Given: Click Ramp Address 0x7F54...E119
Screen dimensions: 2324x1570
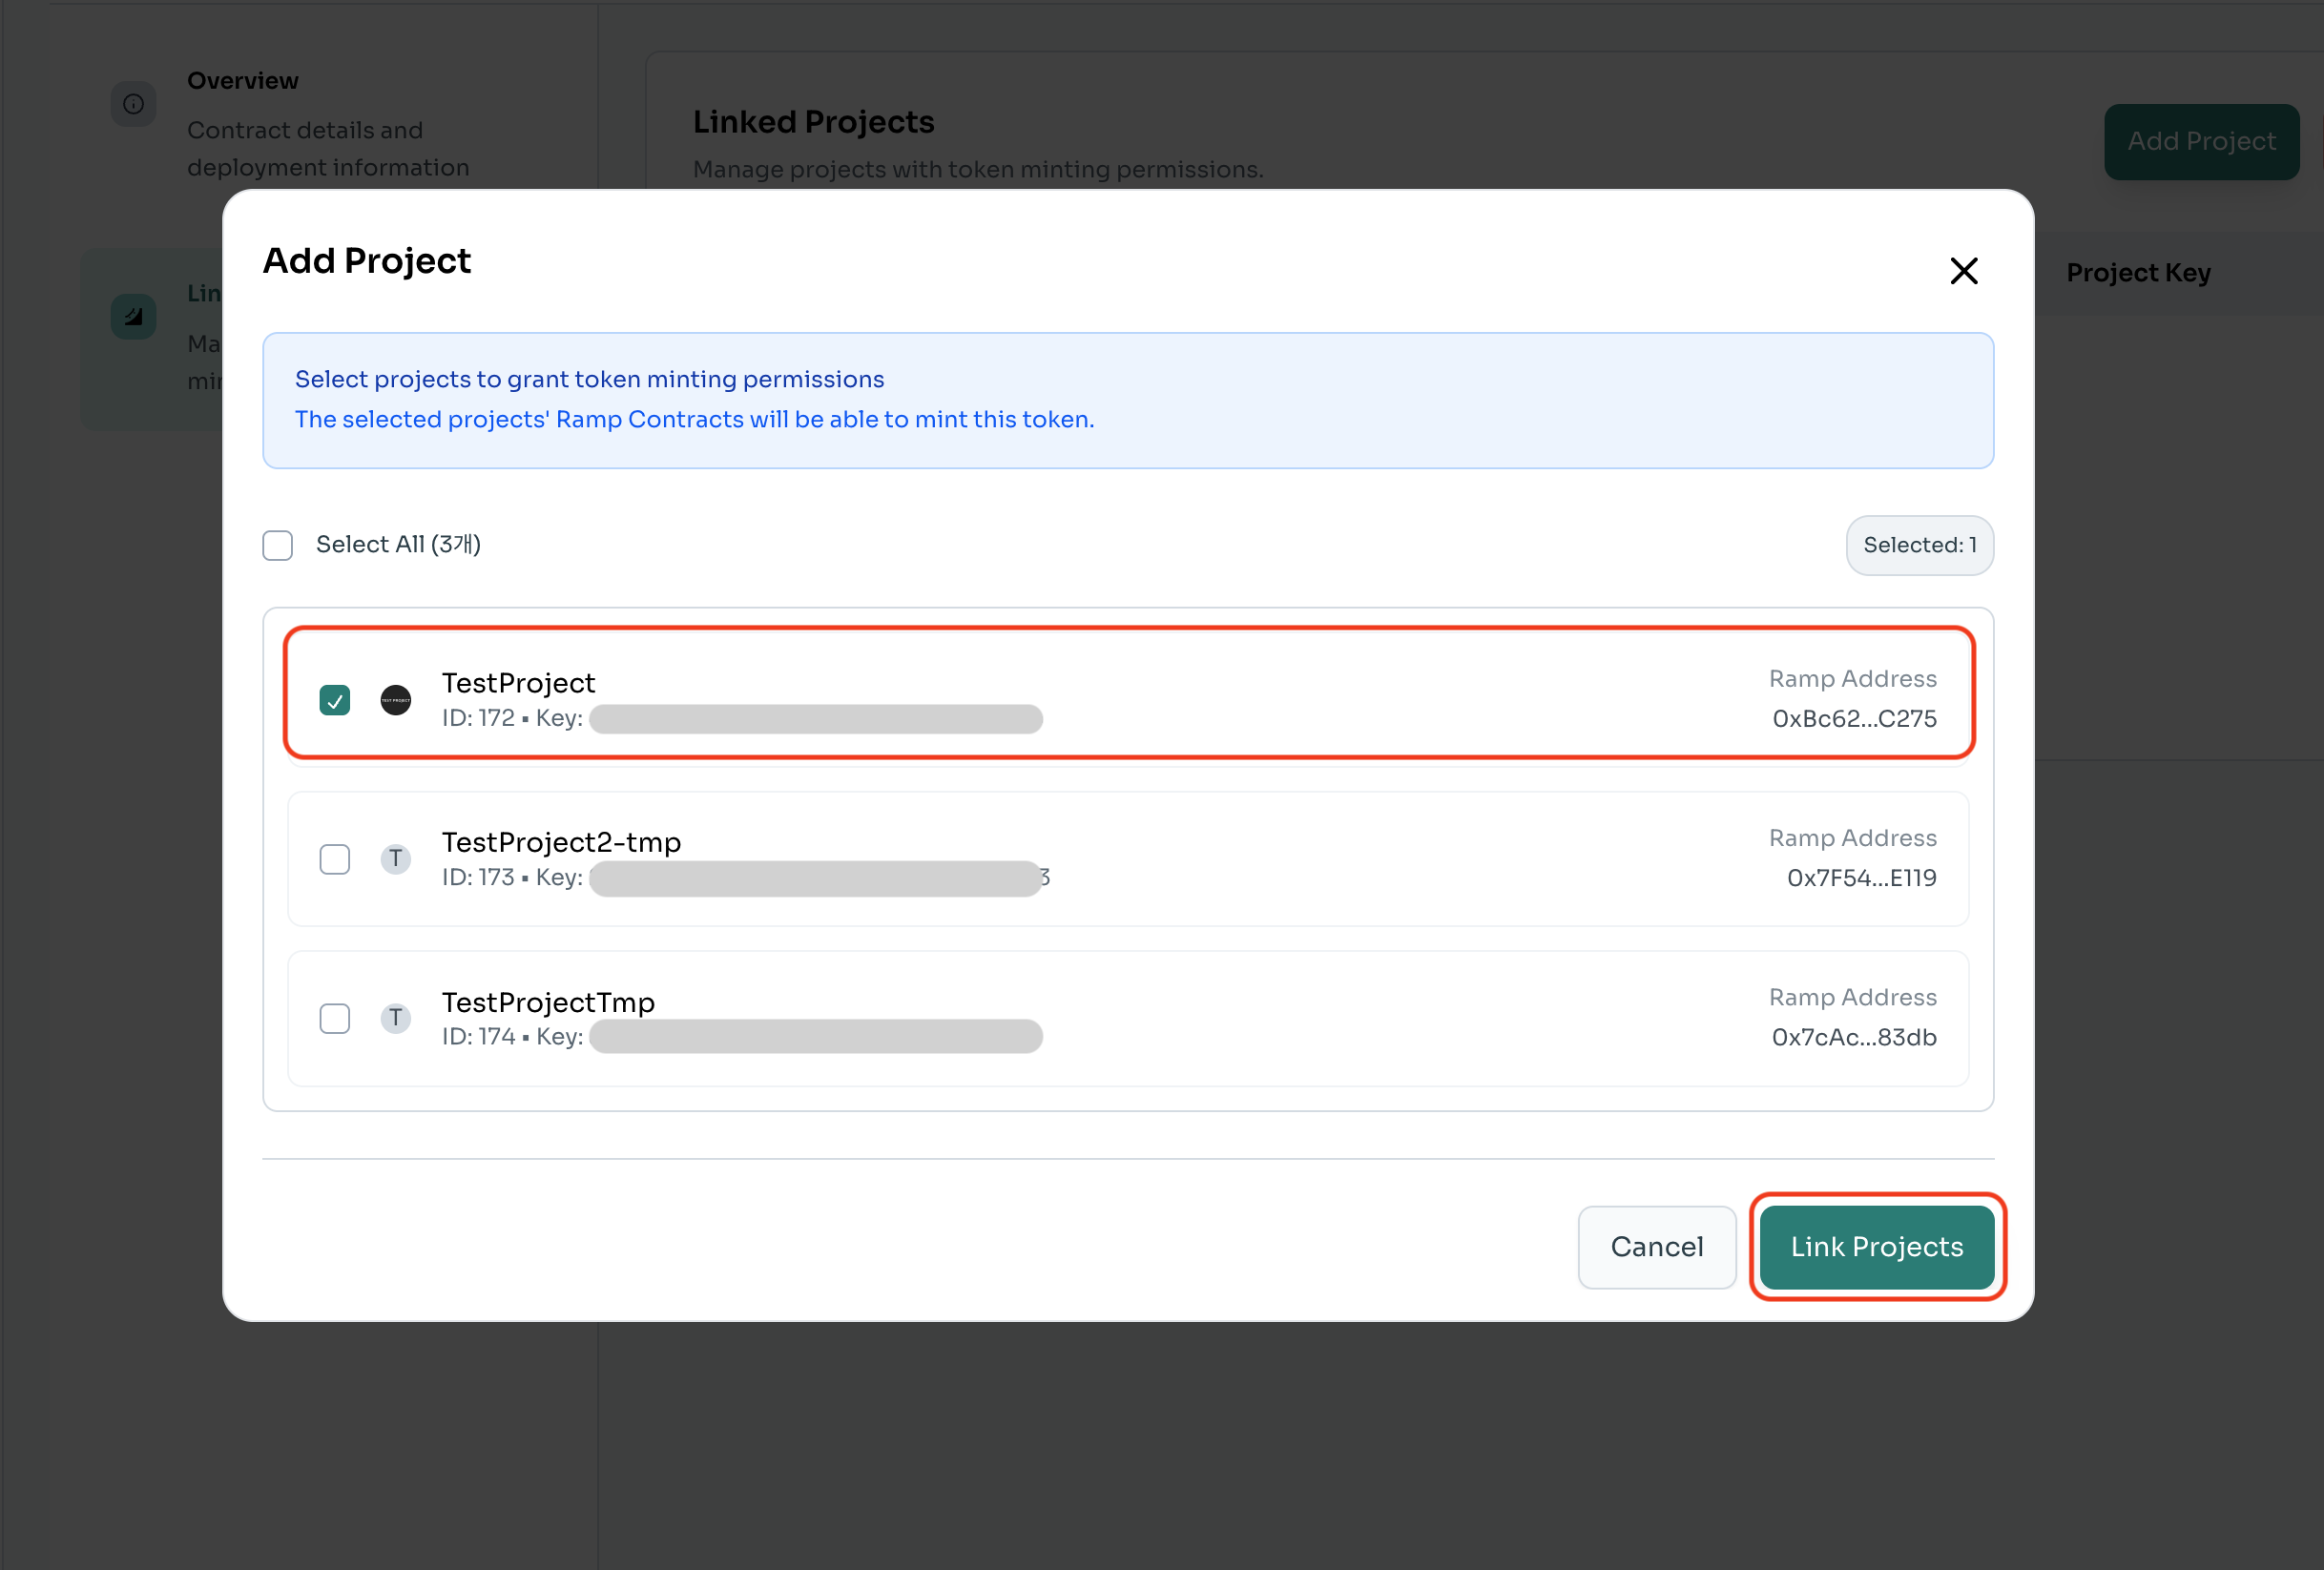Looking at the screenshot, I should 1861,878.
